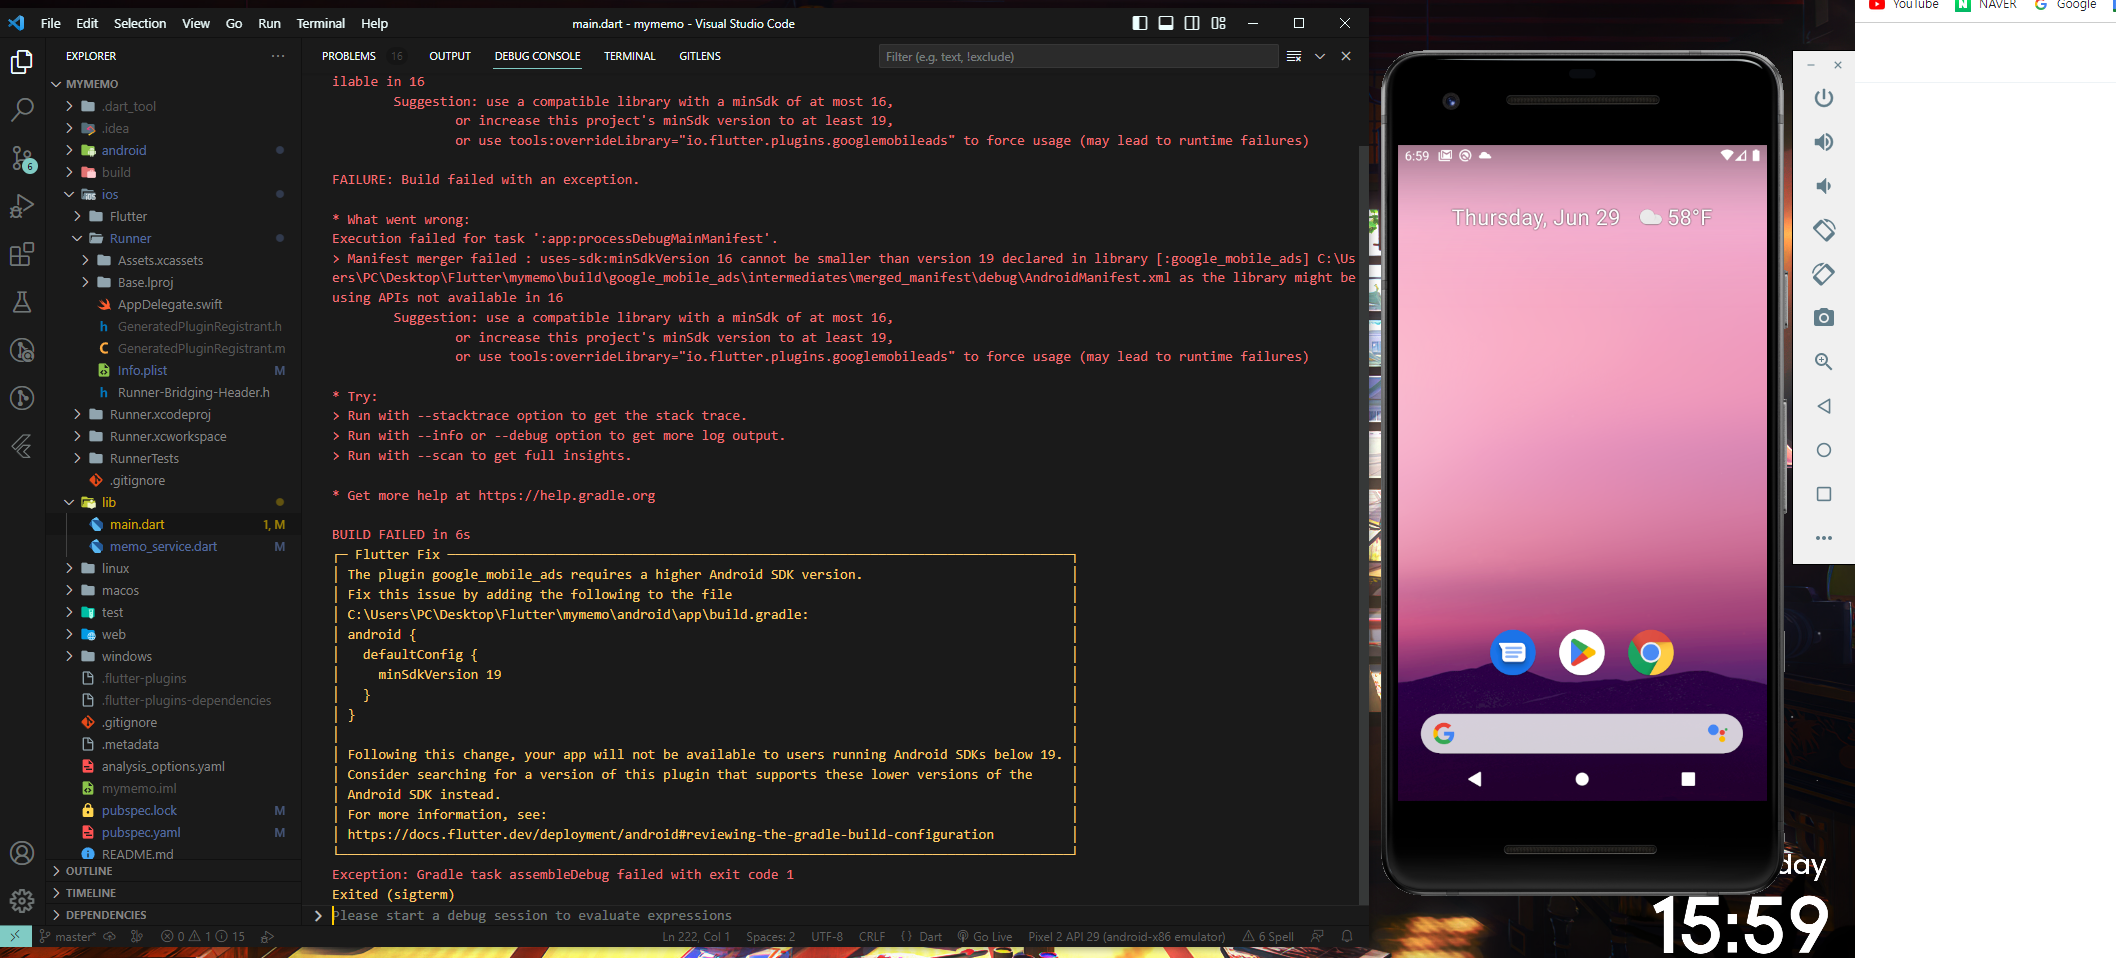Click the emulator rotate left button
Viewport: 2116px width, 958px height.
click(1824, 230)
